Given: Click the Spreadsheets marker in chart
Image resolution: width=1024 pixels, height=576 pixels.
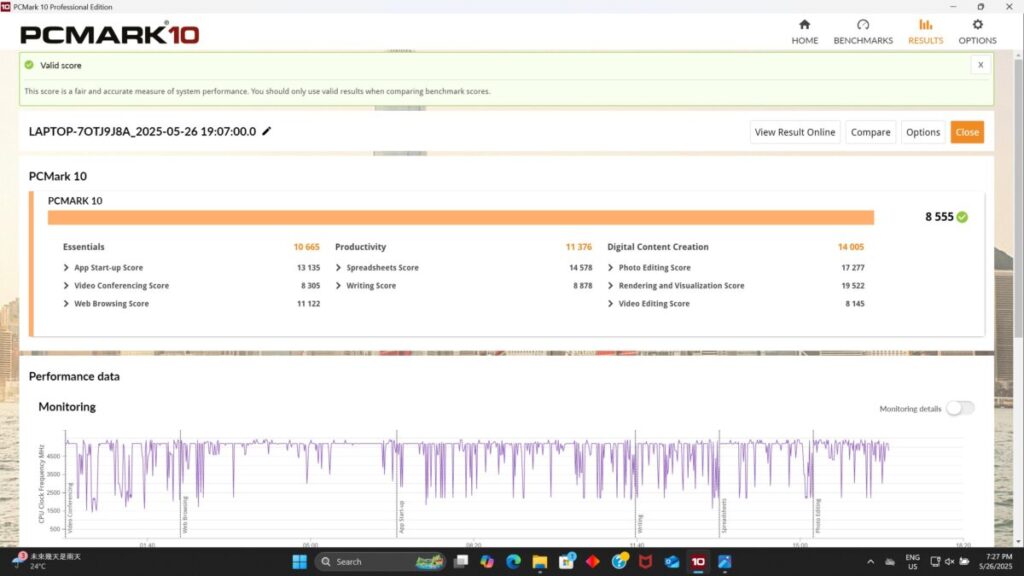Looking at the screenshot, I should pos(724,516).
